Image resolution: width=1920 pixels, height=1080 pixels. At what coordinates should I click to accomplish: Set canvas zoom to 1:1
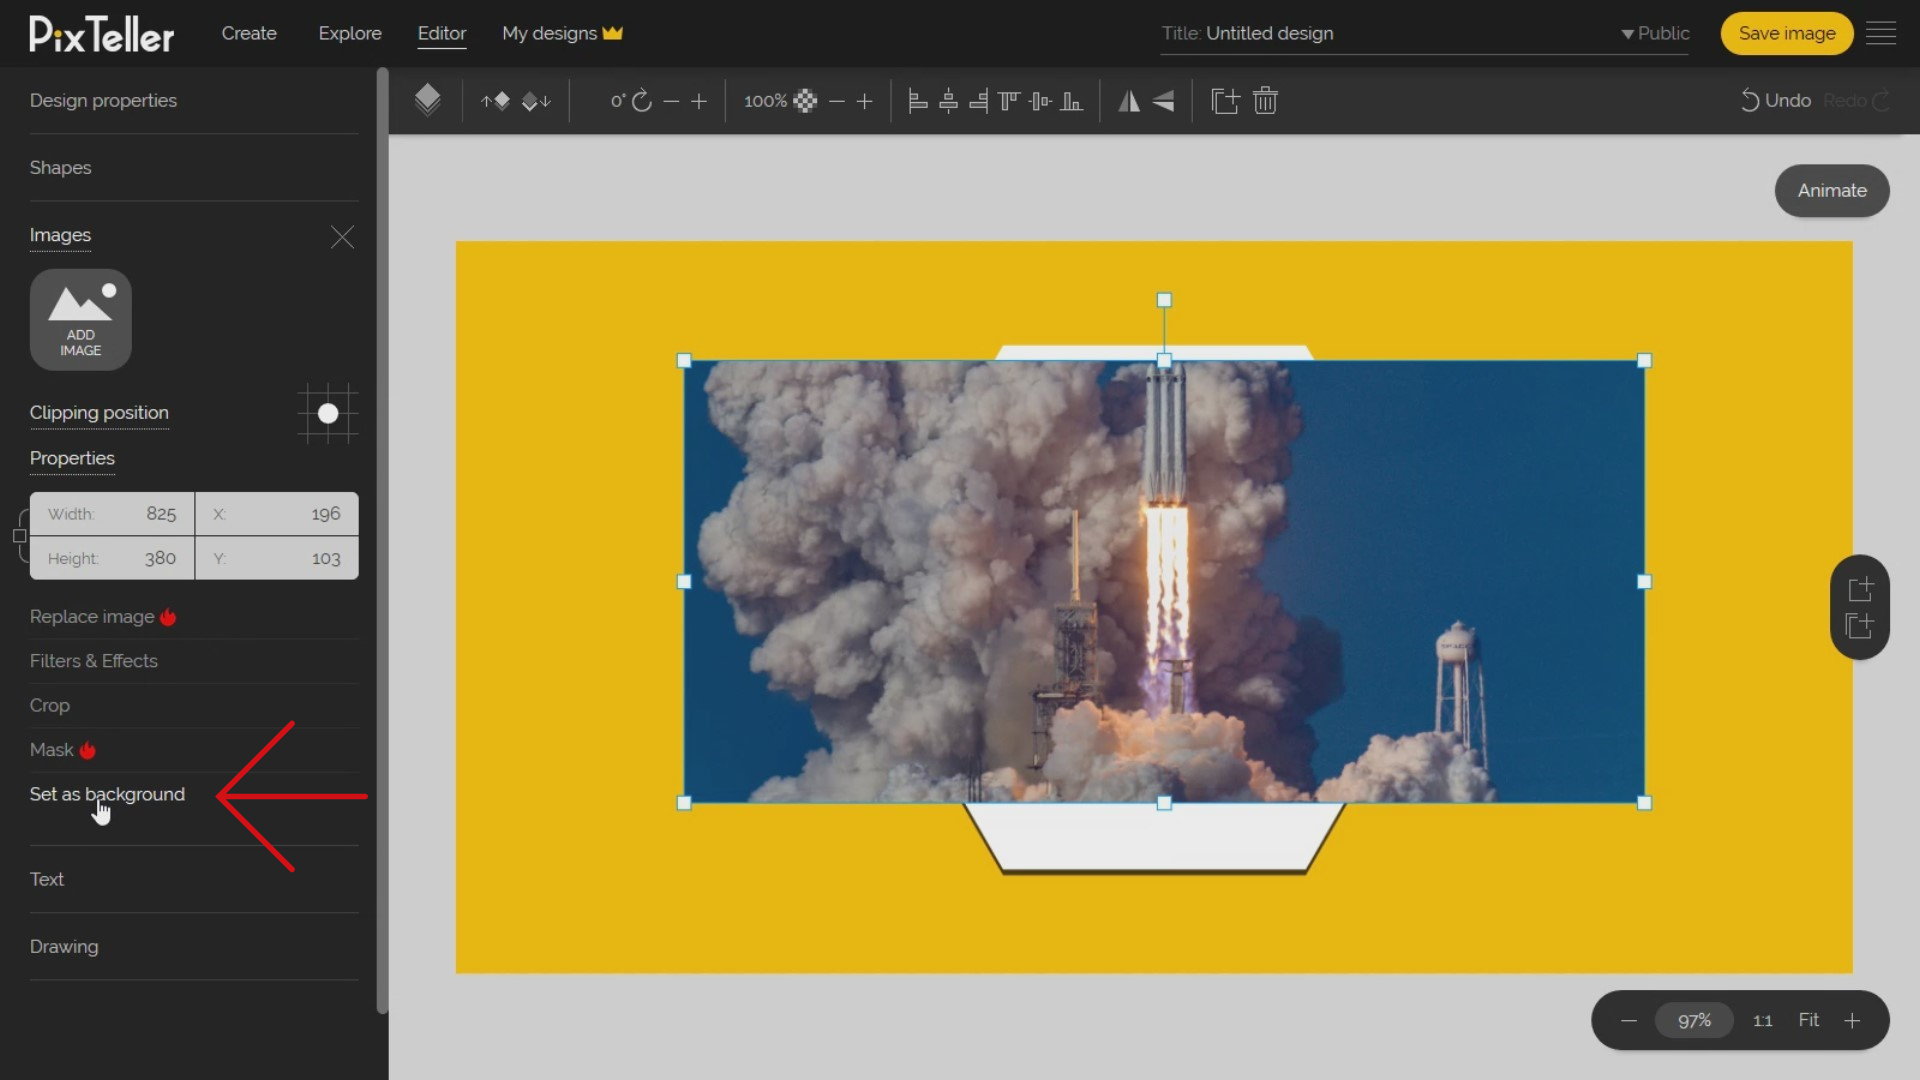point(1763,1021)
